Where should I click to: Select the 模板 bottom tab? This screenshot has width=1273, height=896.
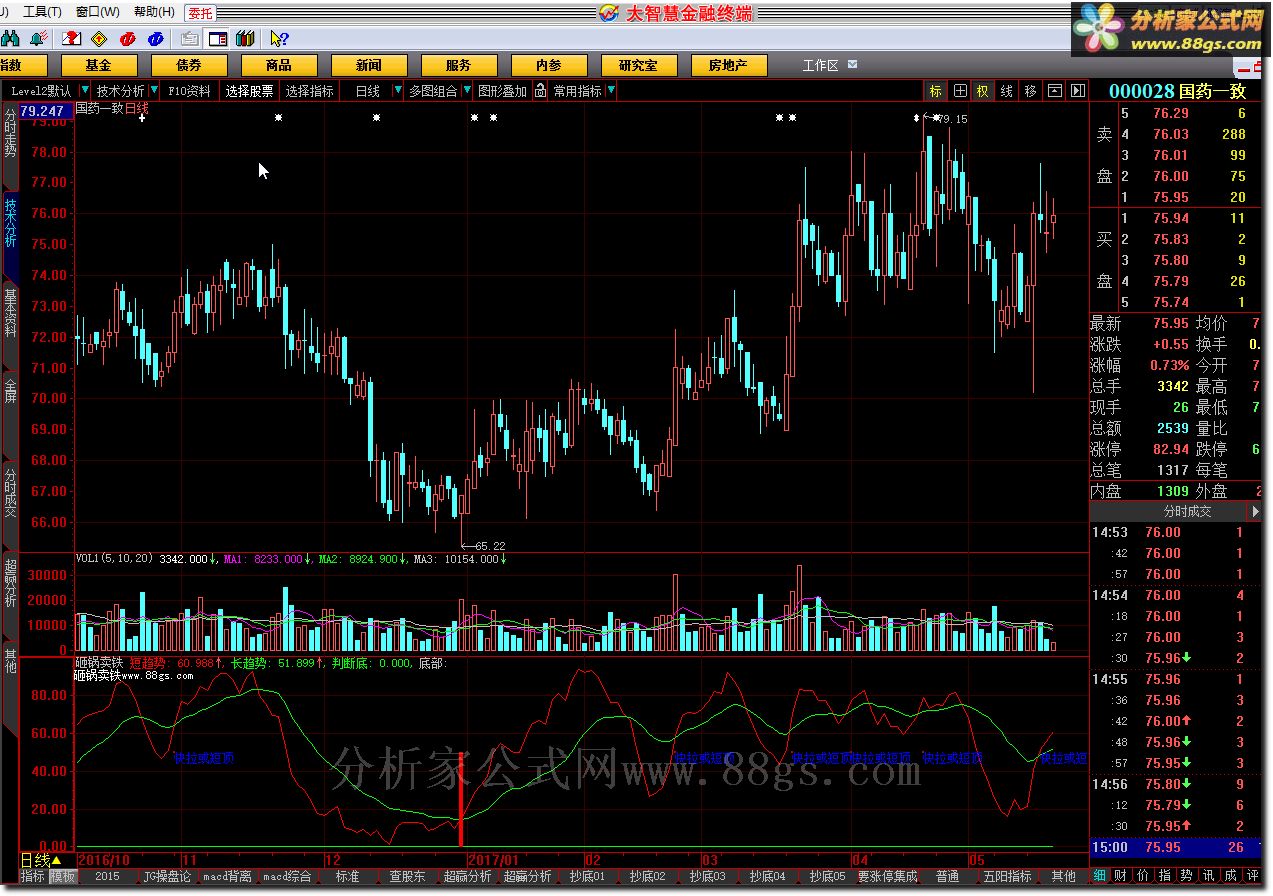(x=64, y=876)
